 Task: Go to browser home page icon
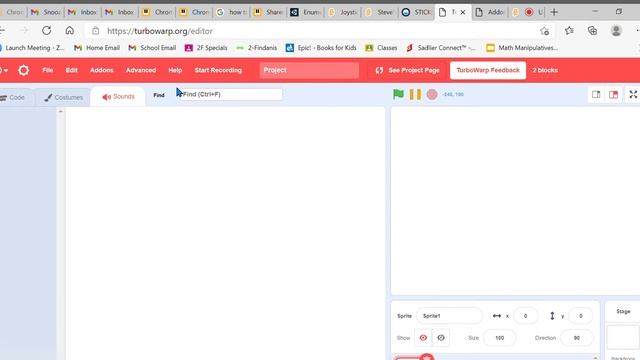click(70, 31)
